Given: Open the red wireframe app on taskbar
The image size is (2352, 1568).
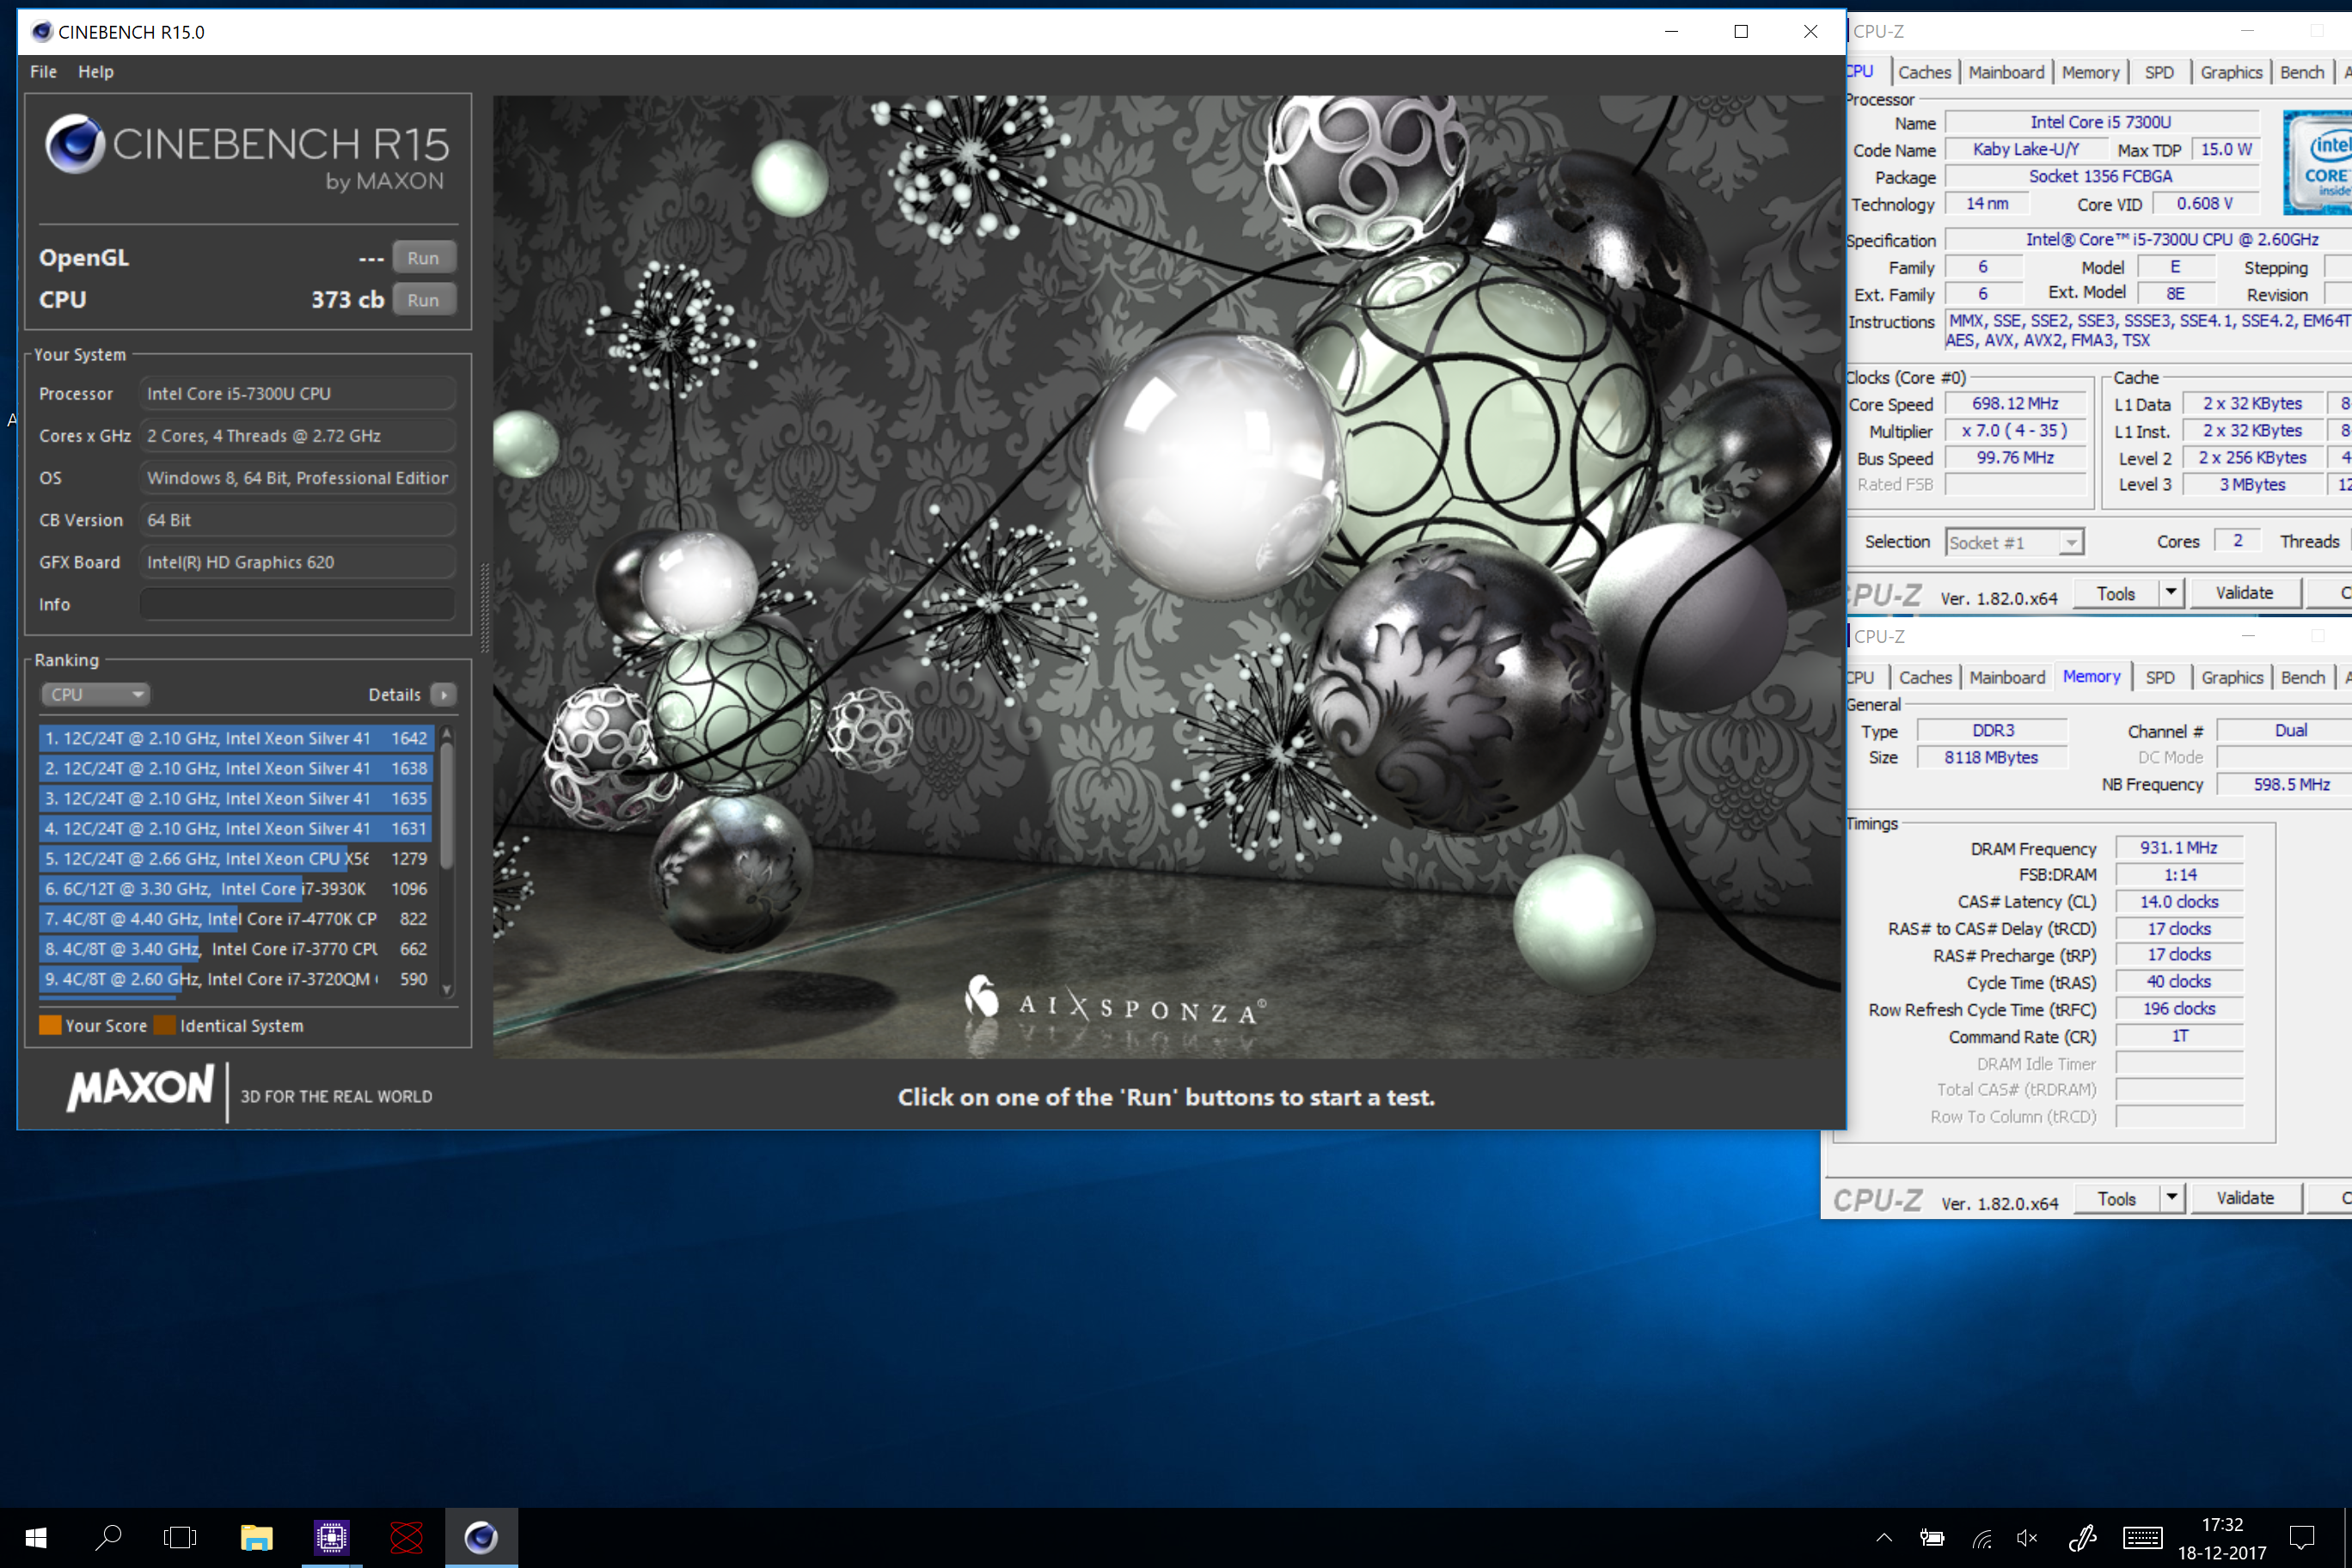Looking at the screenshot, I should point(406,1537).
